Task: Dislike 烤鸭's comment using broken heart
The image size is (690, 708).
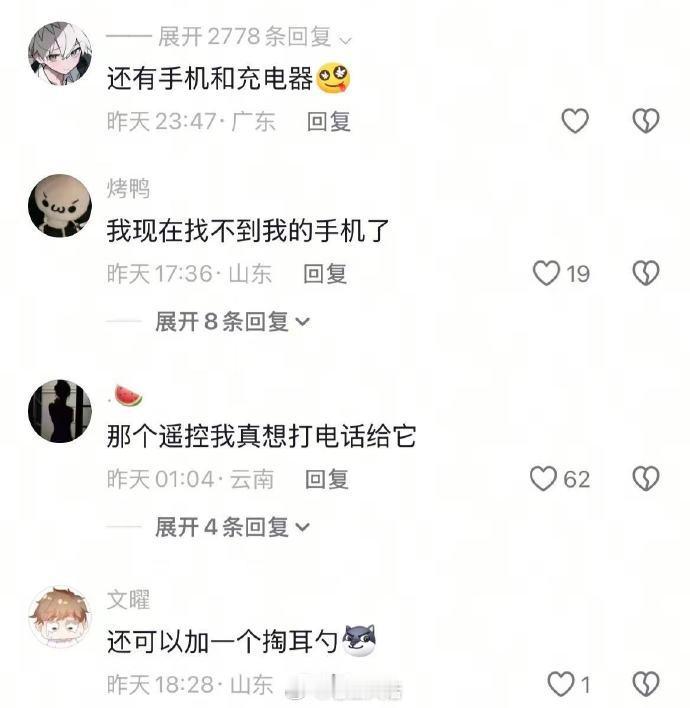Action: 646,273
